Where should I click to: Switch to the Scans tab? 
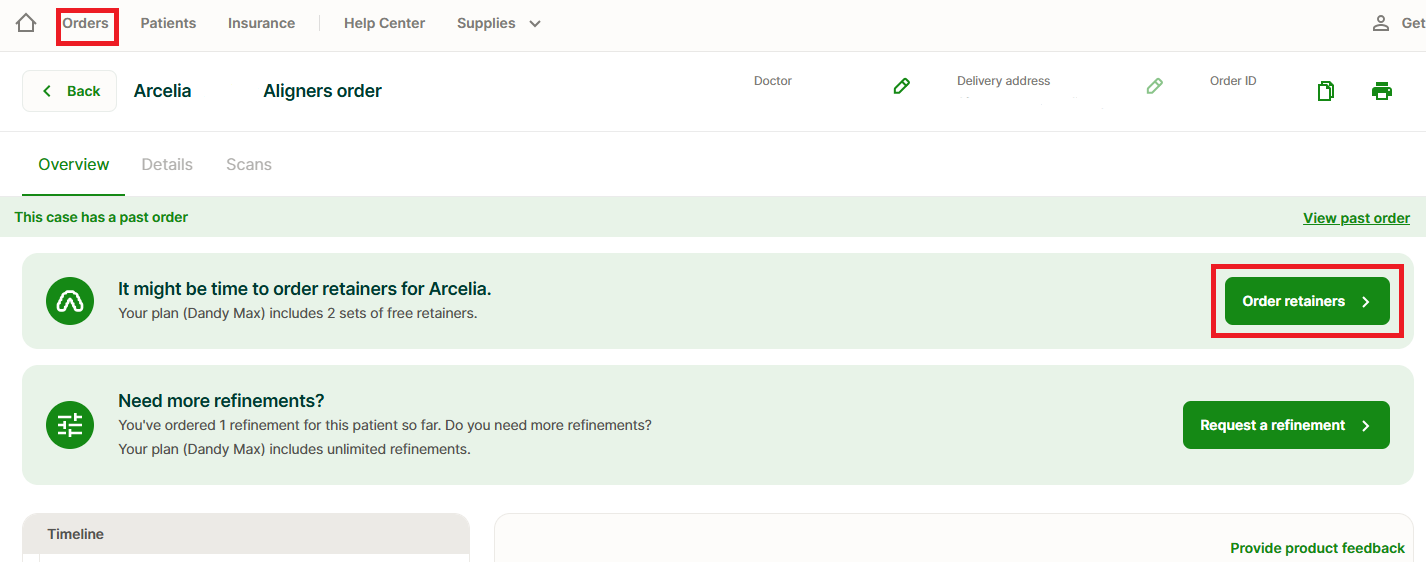249,164
